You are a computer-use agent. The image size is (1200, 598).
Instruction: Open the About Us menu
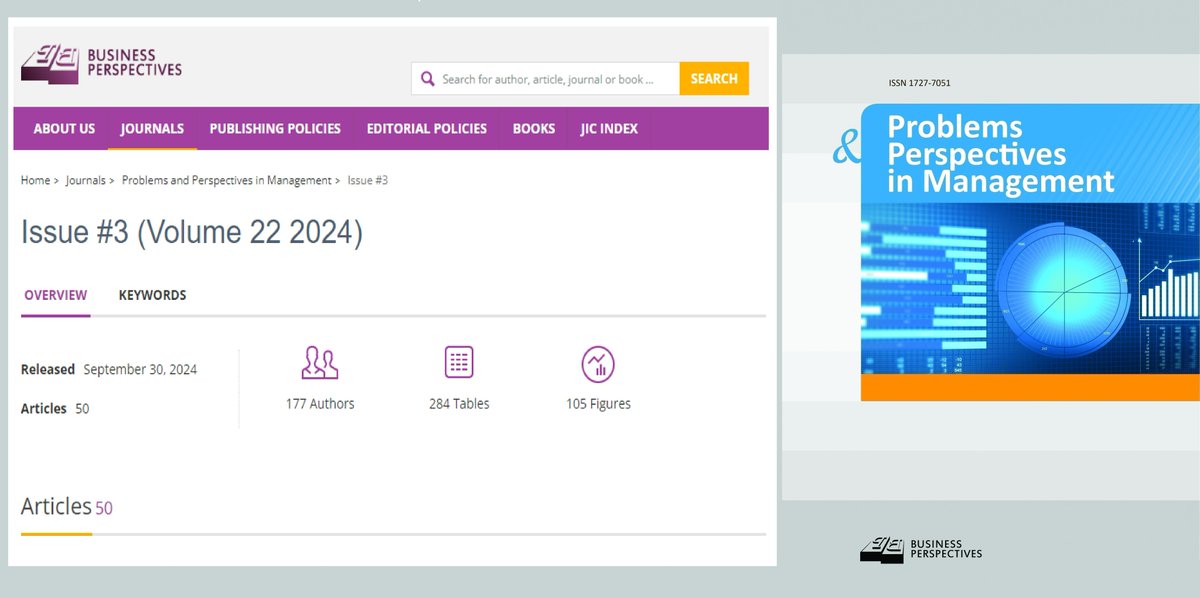click(x=64, y=129)
